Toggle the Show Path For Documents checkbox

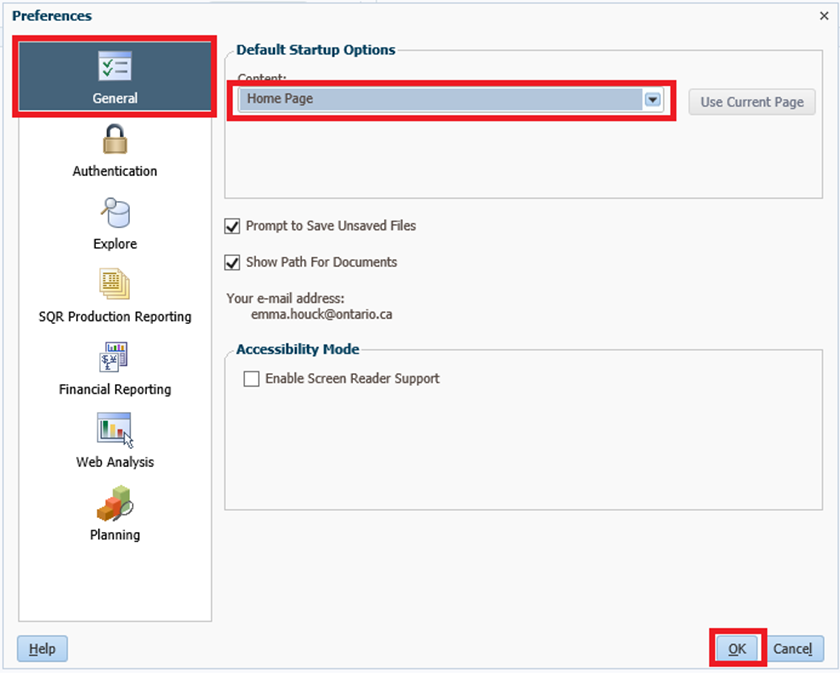(233, 262)
